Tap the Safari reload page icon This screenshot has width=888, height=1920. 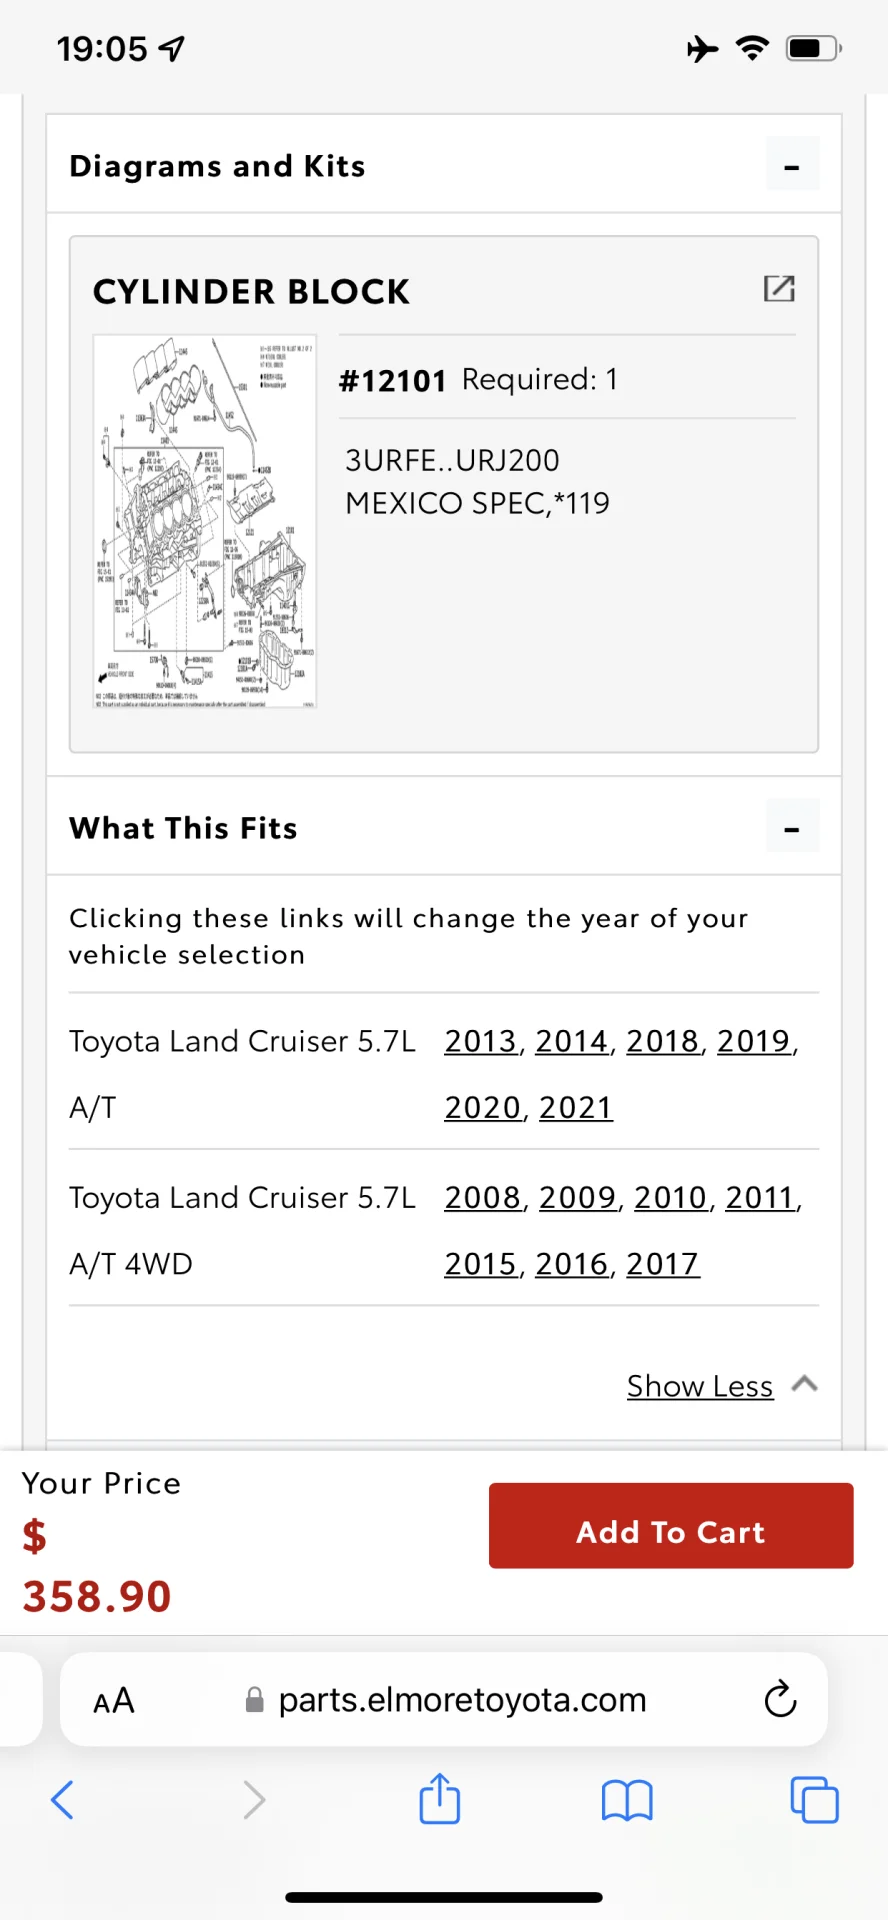780,1699
